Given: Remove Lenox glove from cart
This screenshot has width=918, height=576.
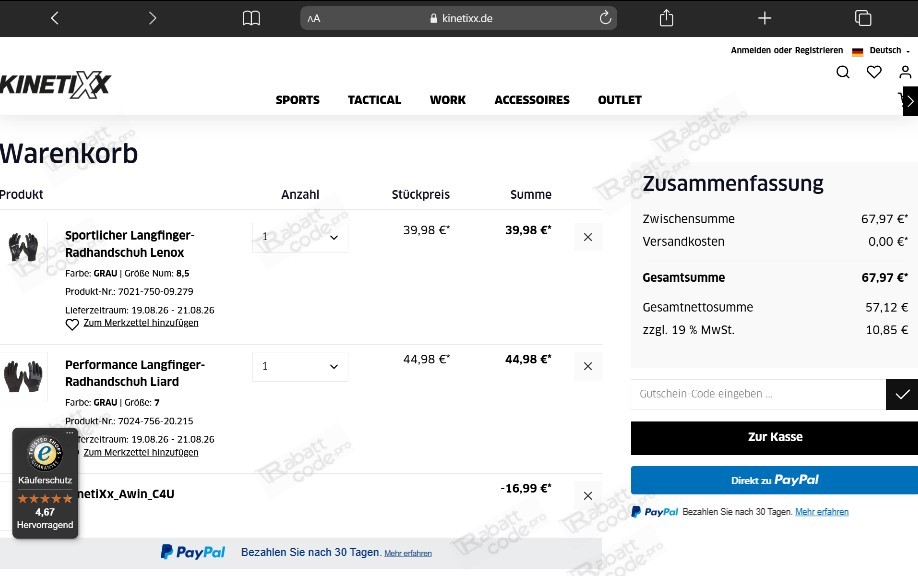Looking at the screenshot, I should click(x=588, y=237).
